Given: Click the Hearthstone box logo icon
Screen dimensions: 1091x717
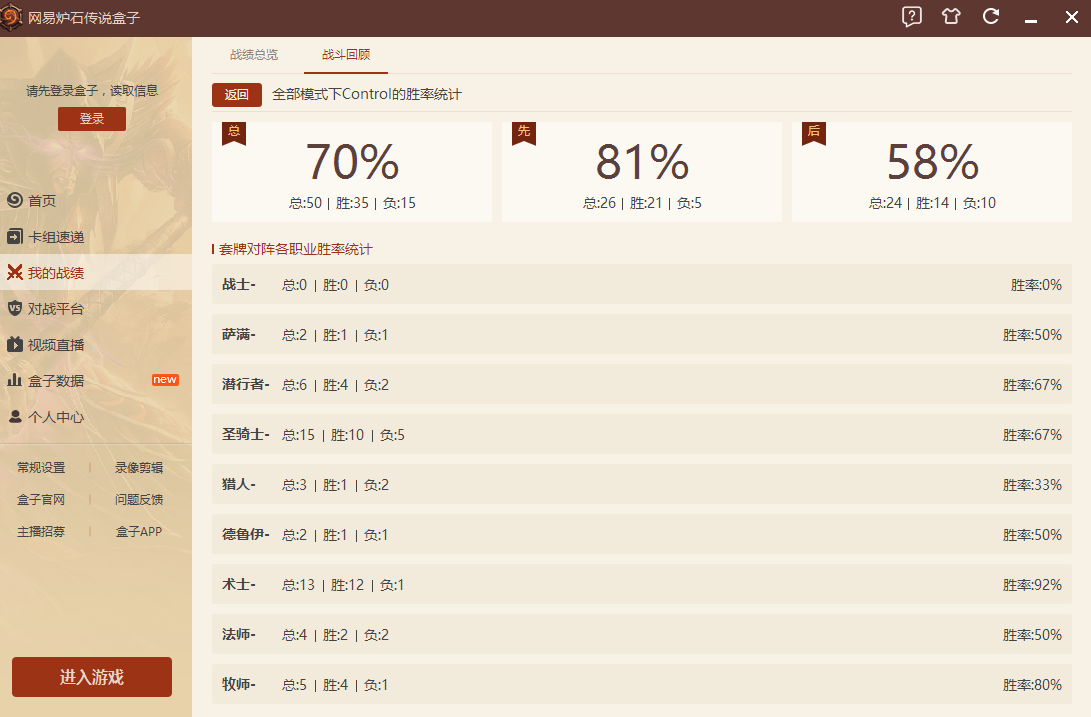Looking at the screenshot, I should 12,16.
